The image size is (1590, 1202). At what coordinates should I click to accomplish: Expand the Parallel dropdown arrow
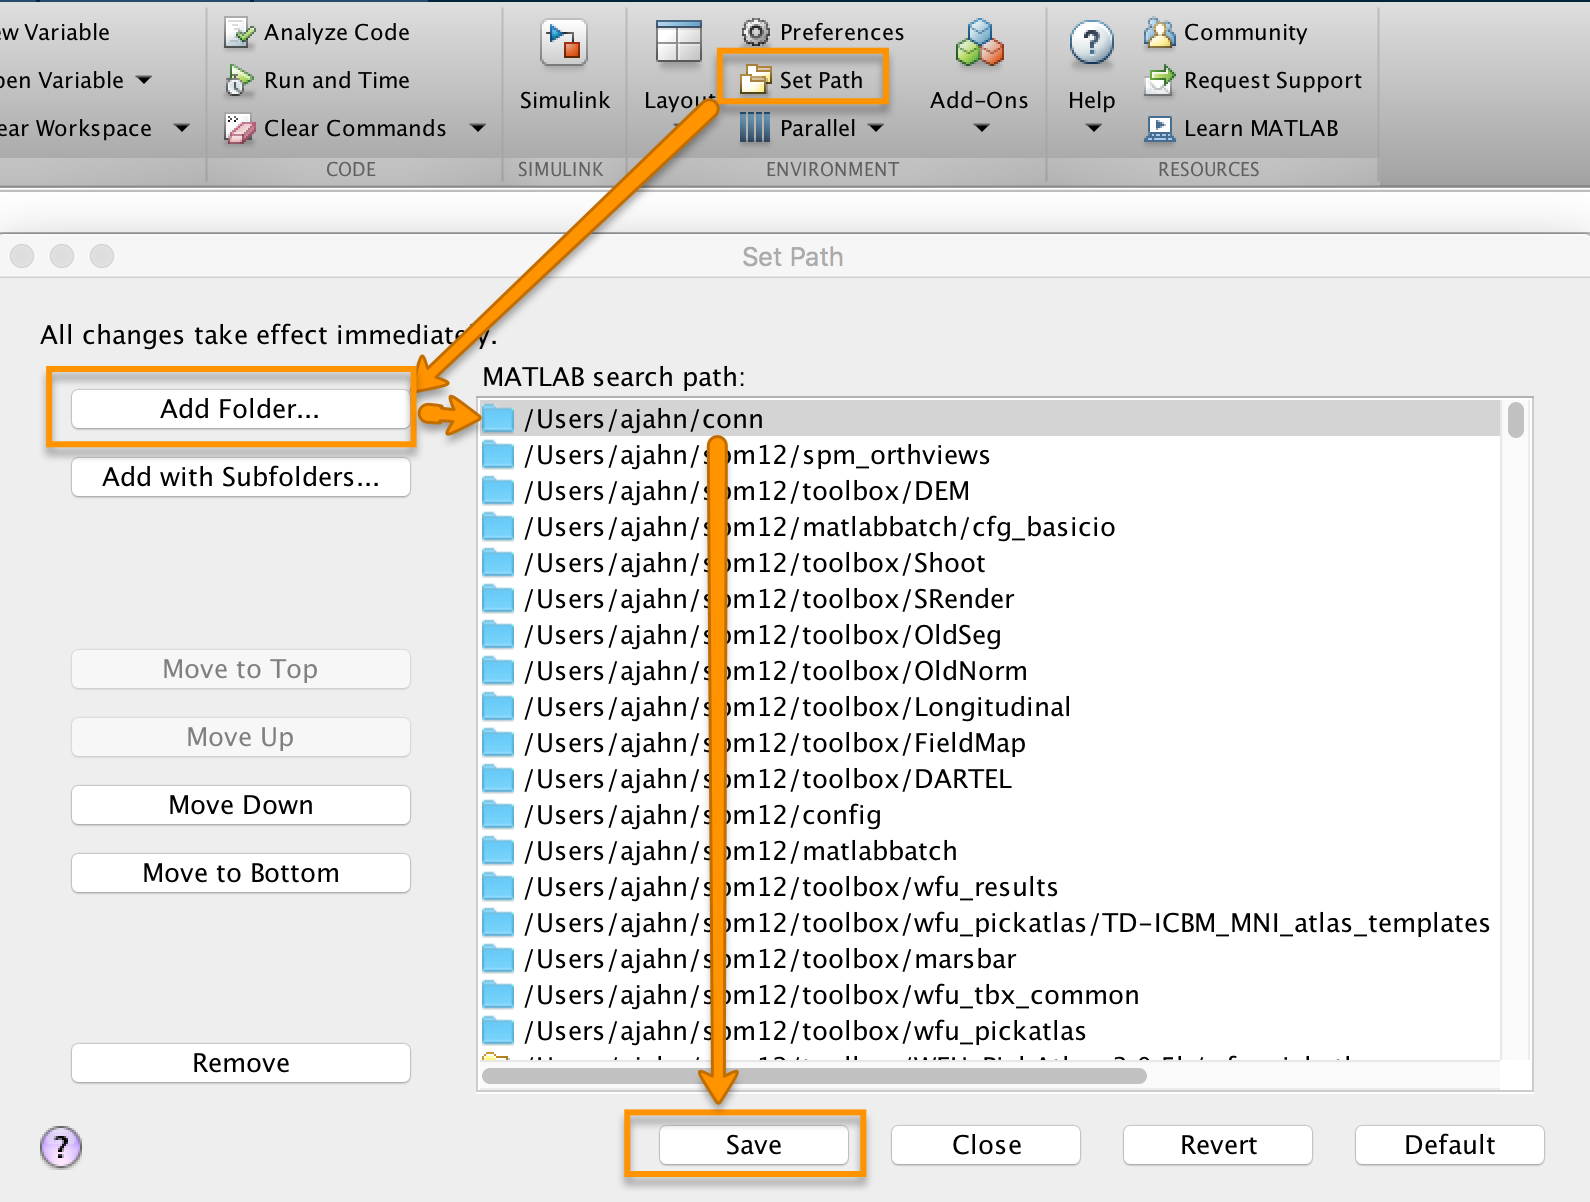pyautogui.click(x=876, y=128)
